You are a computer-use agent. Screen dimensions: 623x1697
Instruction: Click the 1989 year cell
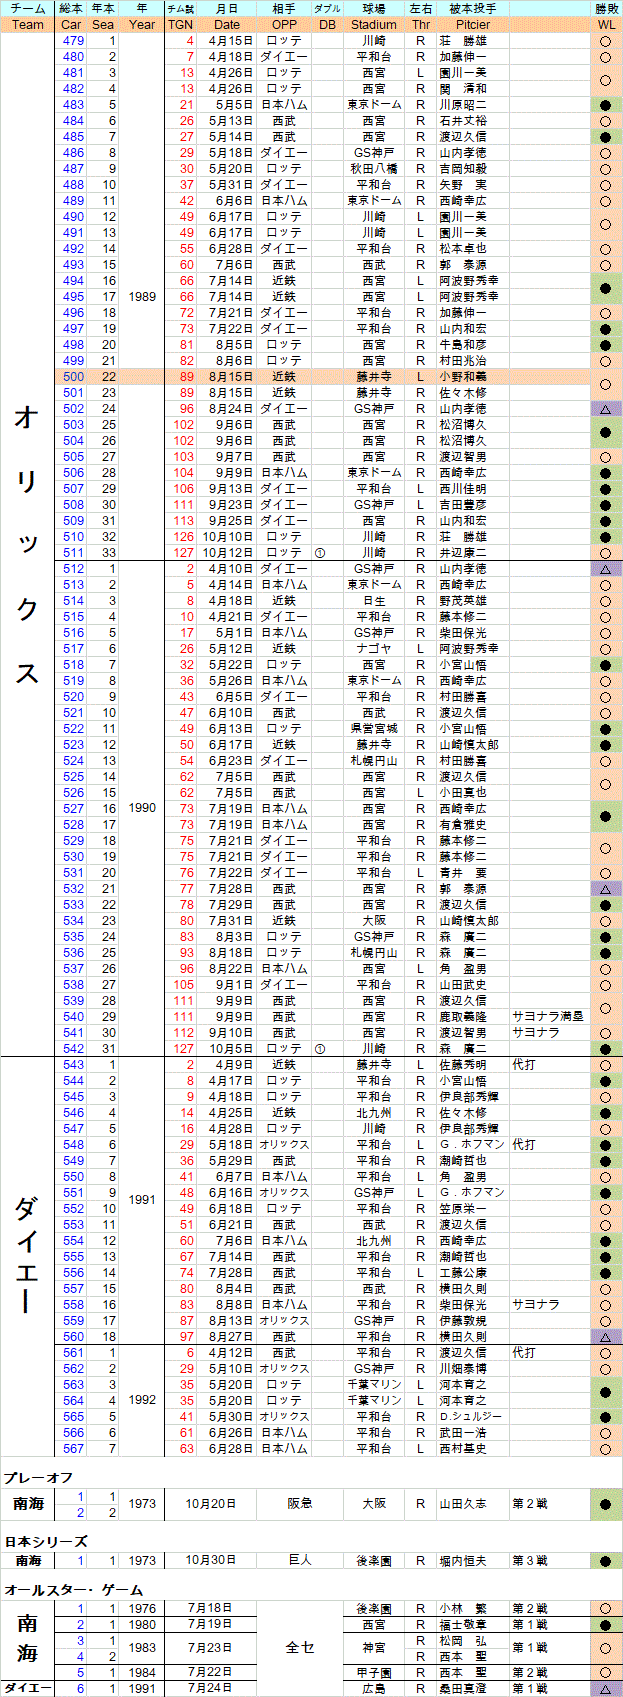point(142,297)
